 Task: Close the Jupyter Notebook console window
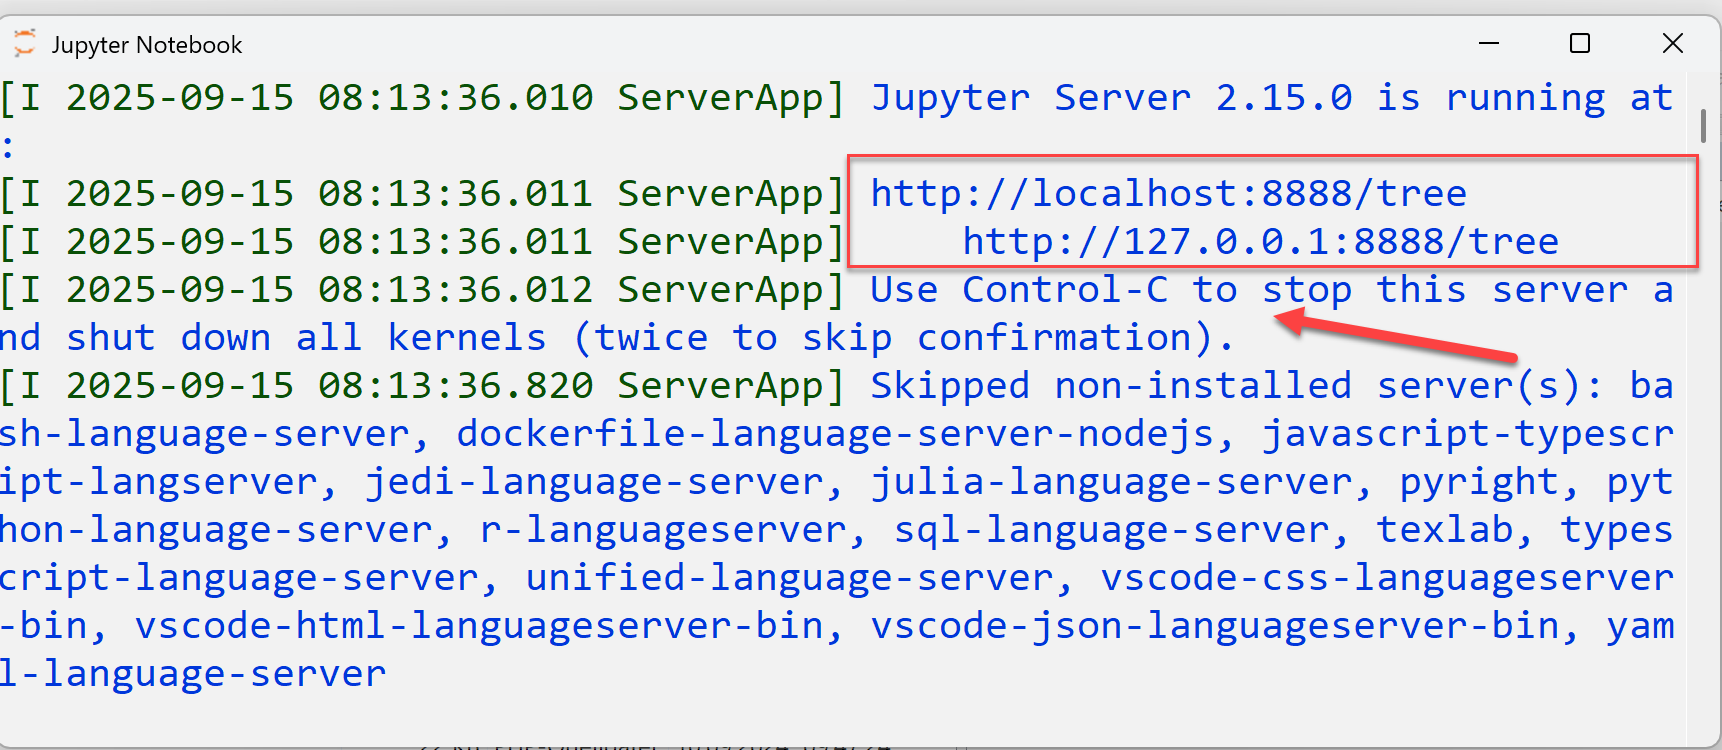tap(1673, 43)
